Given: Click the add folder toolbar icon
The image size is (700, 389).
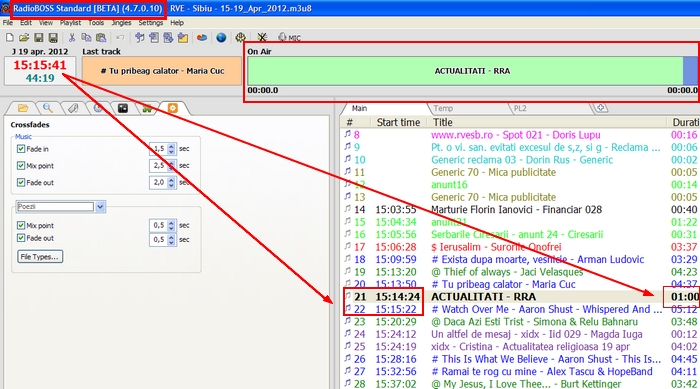Looking at the screenshot, I should coord(183,38).
